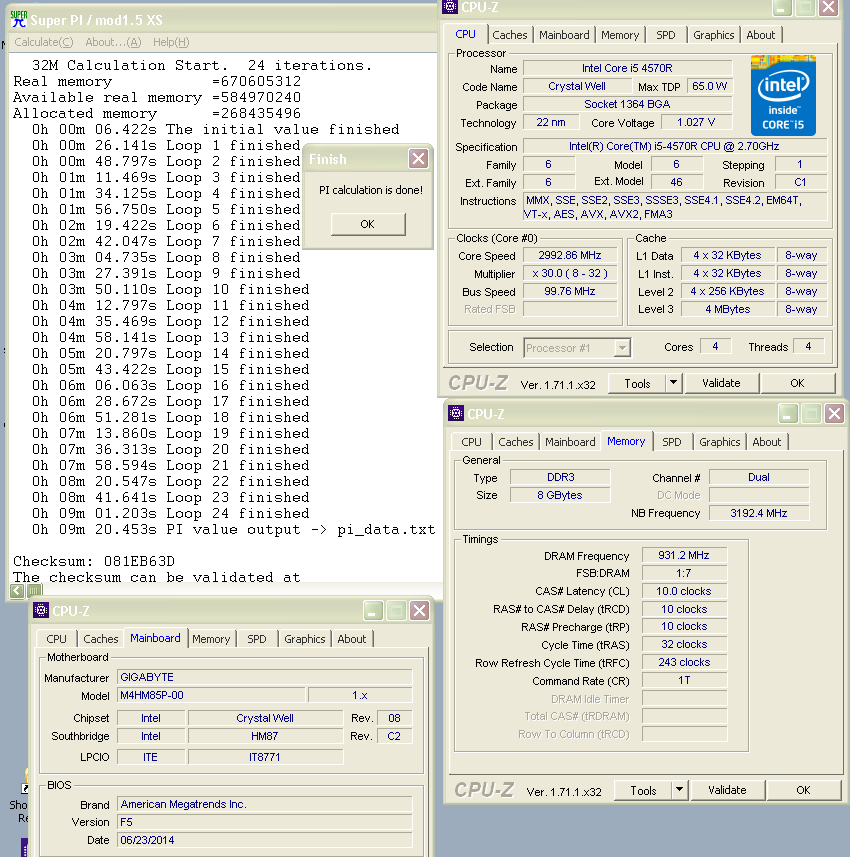The width and height of the screenshot is (850, 857).
Task: Click OK in Memory CPU-Z window
Action: 803,790
